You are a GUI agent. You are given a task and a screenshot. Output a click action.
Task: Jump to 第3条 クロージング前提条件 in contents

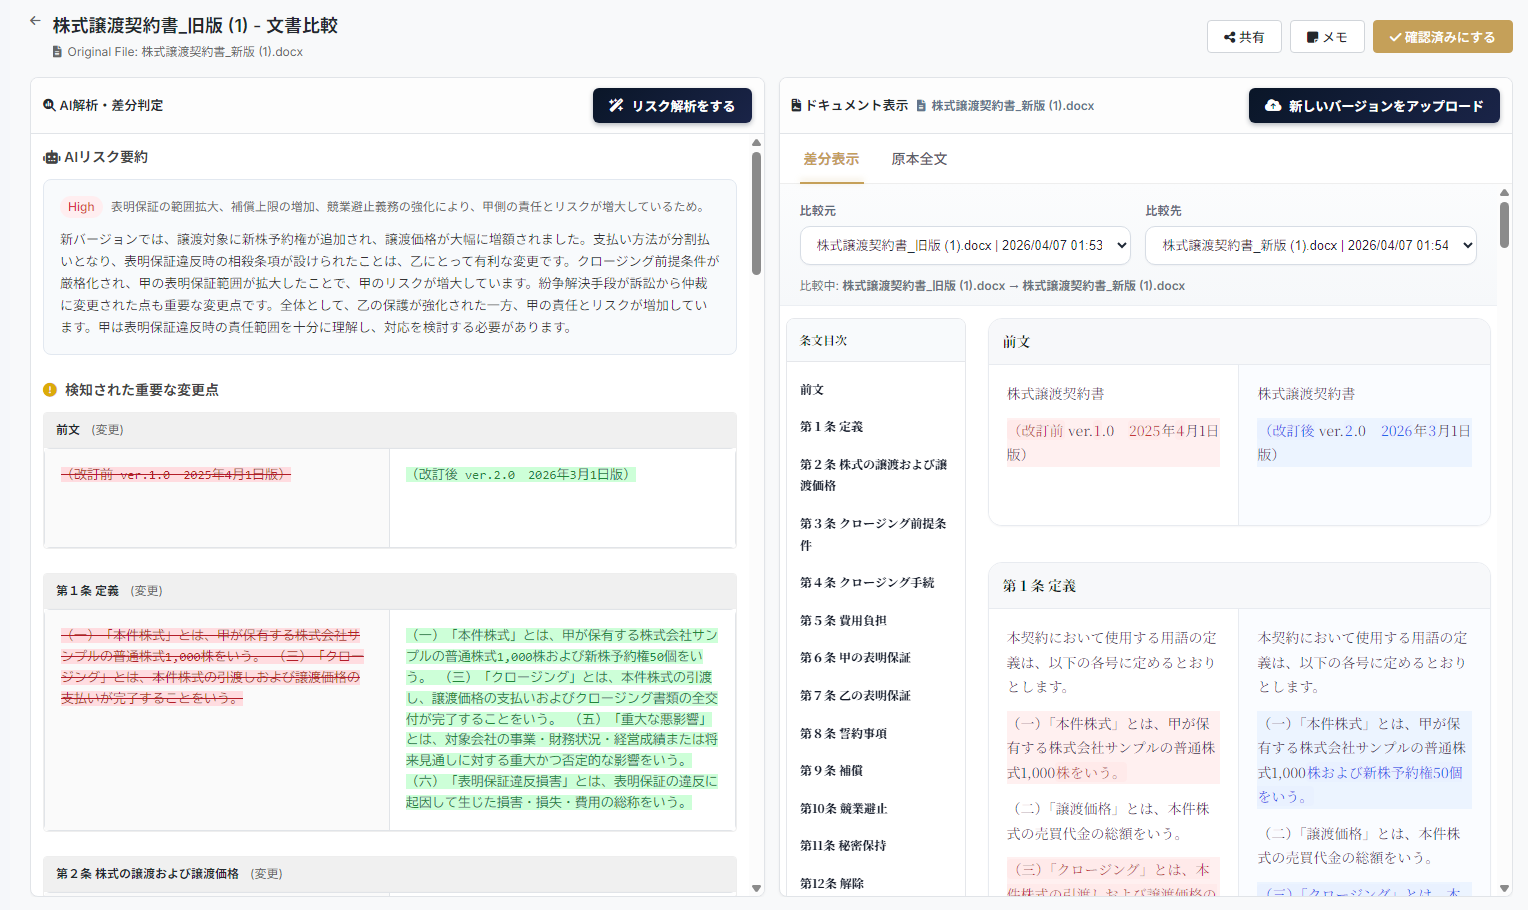click(876, 534)
